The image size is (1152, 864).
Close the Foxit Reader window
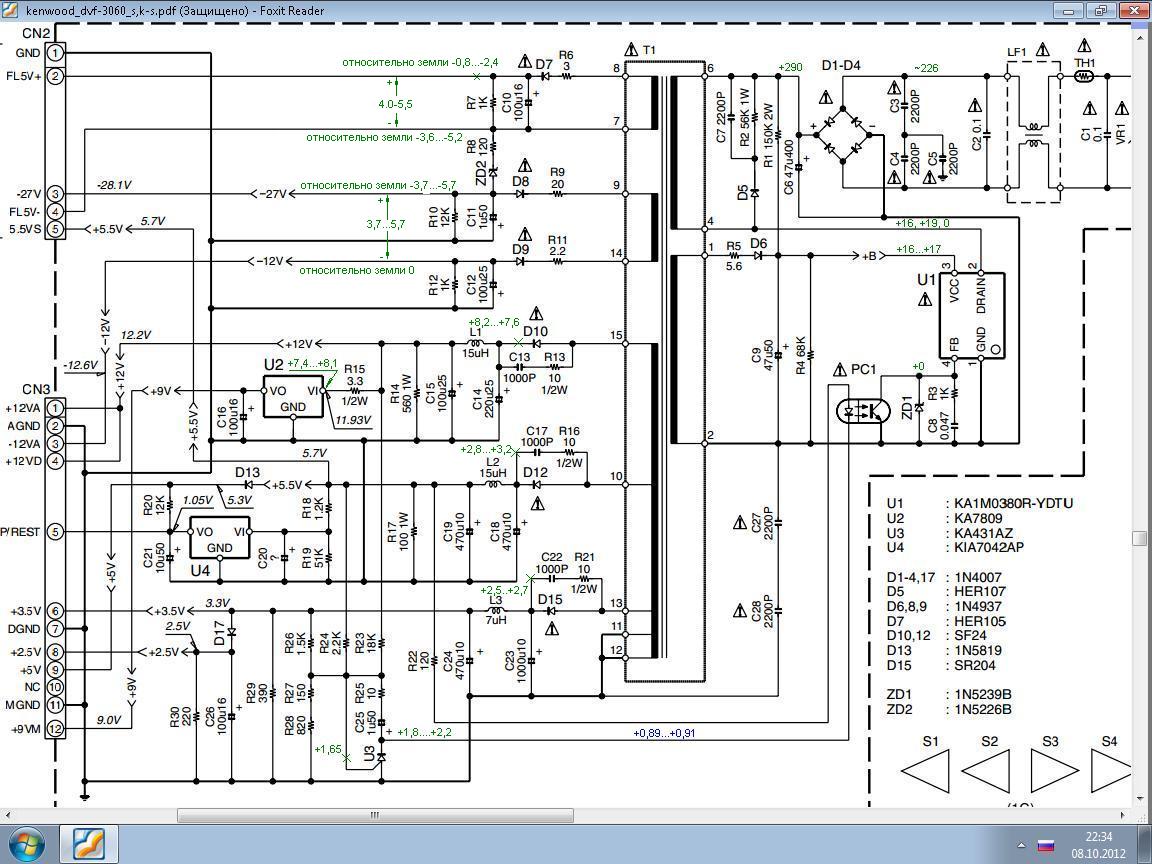(1134, 10)
